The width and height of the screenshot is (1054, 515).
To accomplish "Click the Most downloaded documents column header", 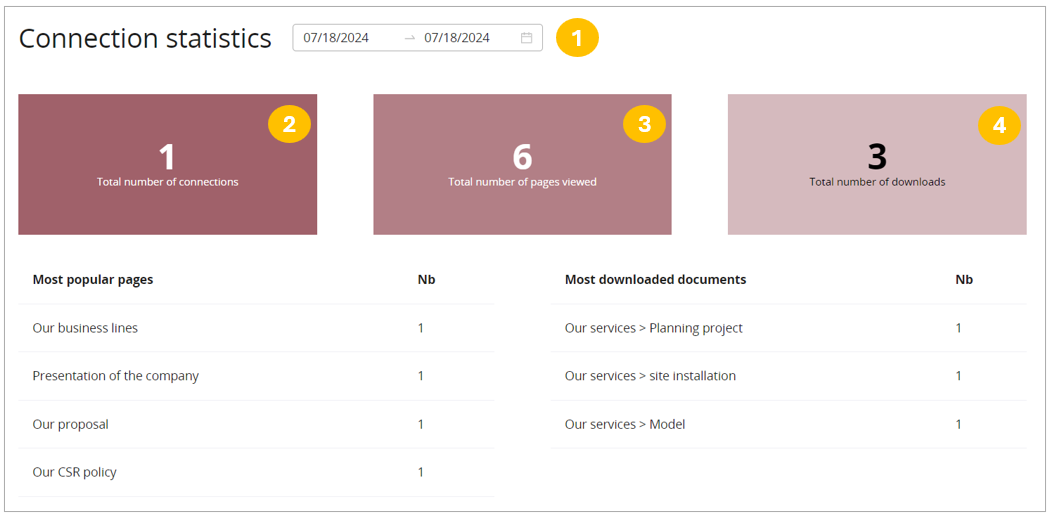I will (655, 280).
